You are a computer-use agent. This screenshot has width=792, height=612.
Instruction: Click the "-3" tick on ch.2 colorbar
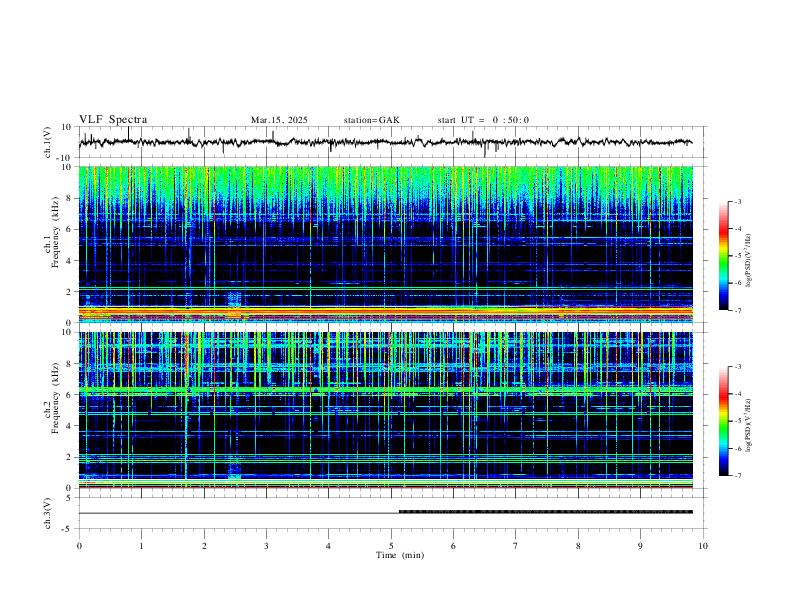coord(737,367)
